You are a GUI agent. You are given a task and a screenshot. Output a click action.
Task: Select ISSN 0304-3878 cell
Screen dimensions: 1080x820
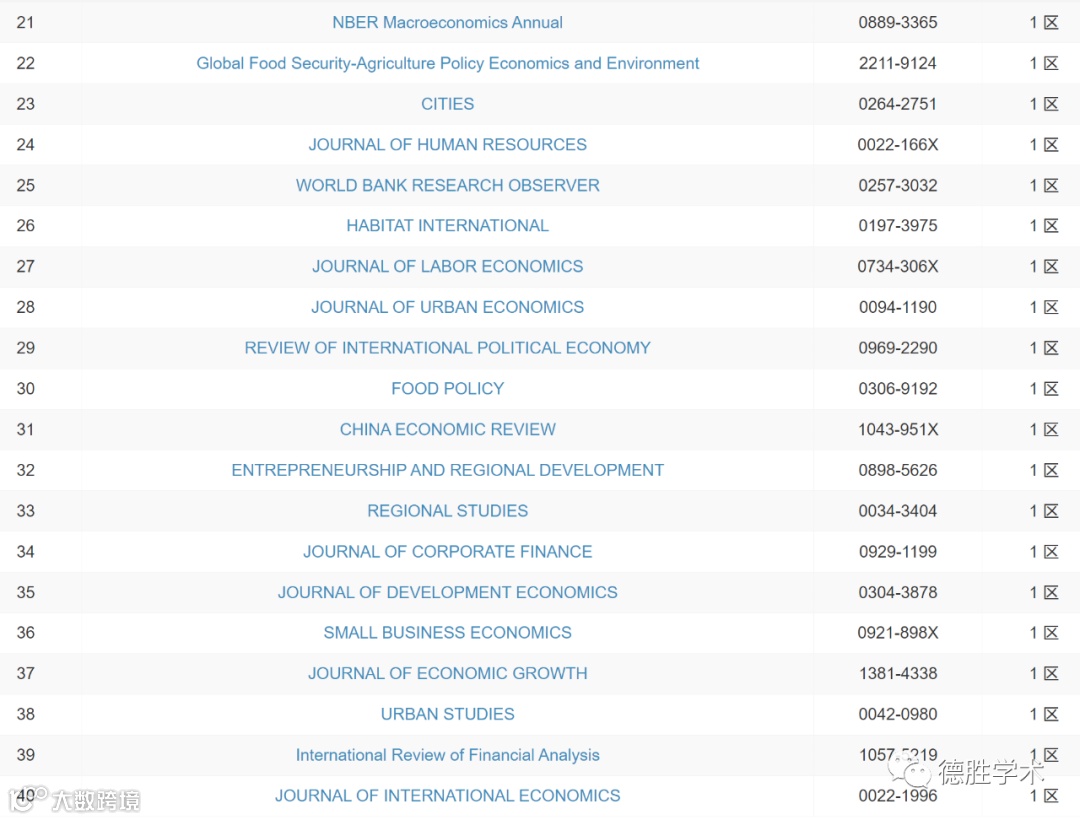click(x=897, y=592)
